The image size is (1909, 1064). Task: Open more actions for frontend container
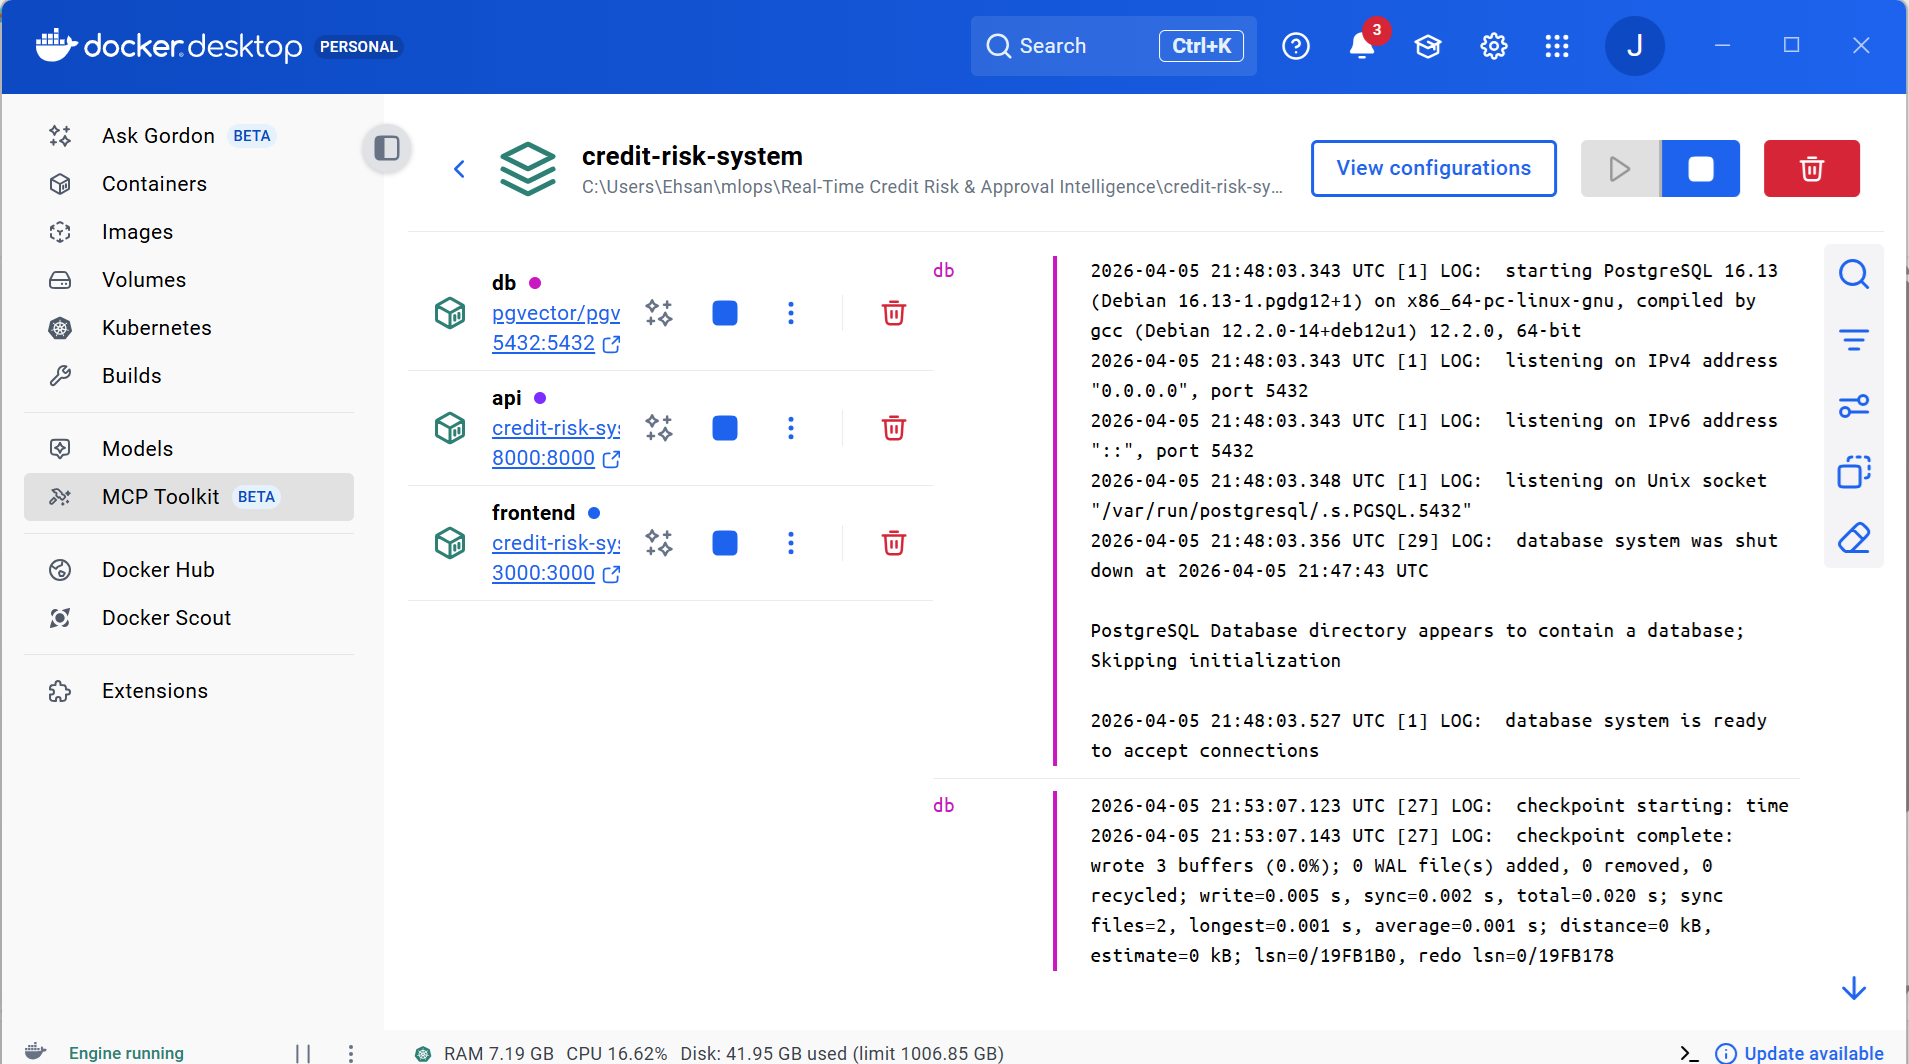pyautogui.click(x=790, y=543)
